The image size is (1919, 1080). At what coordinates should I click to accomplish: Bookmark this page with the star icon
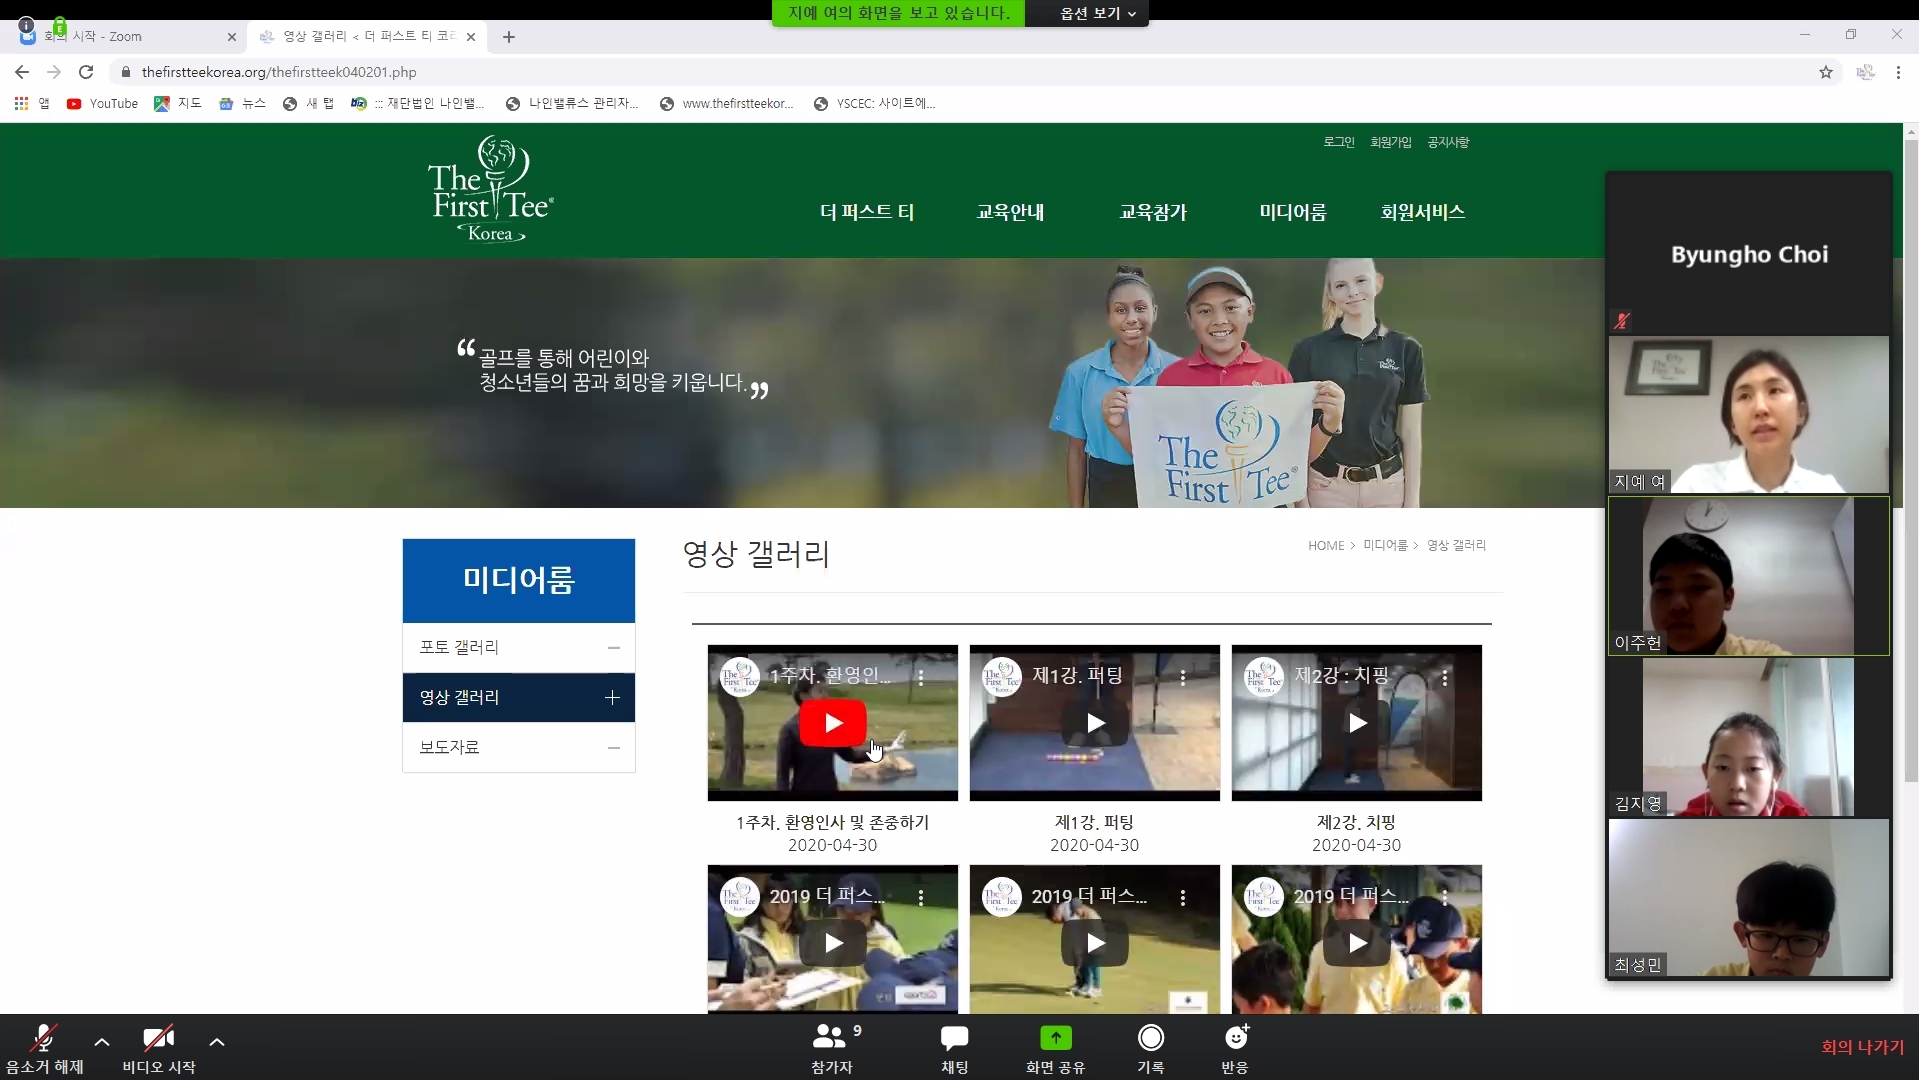click(x=1825, y=72)
